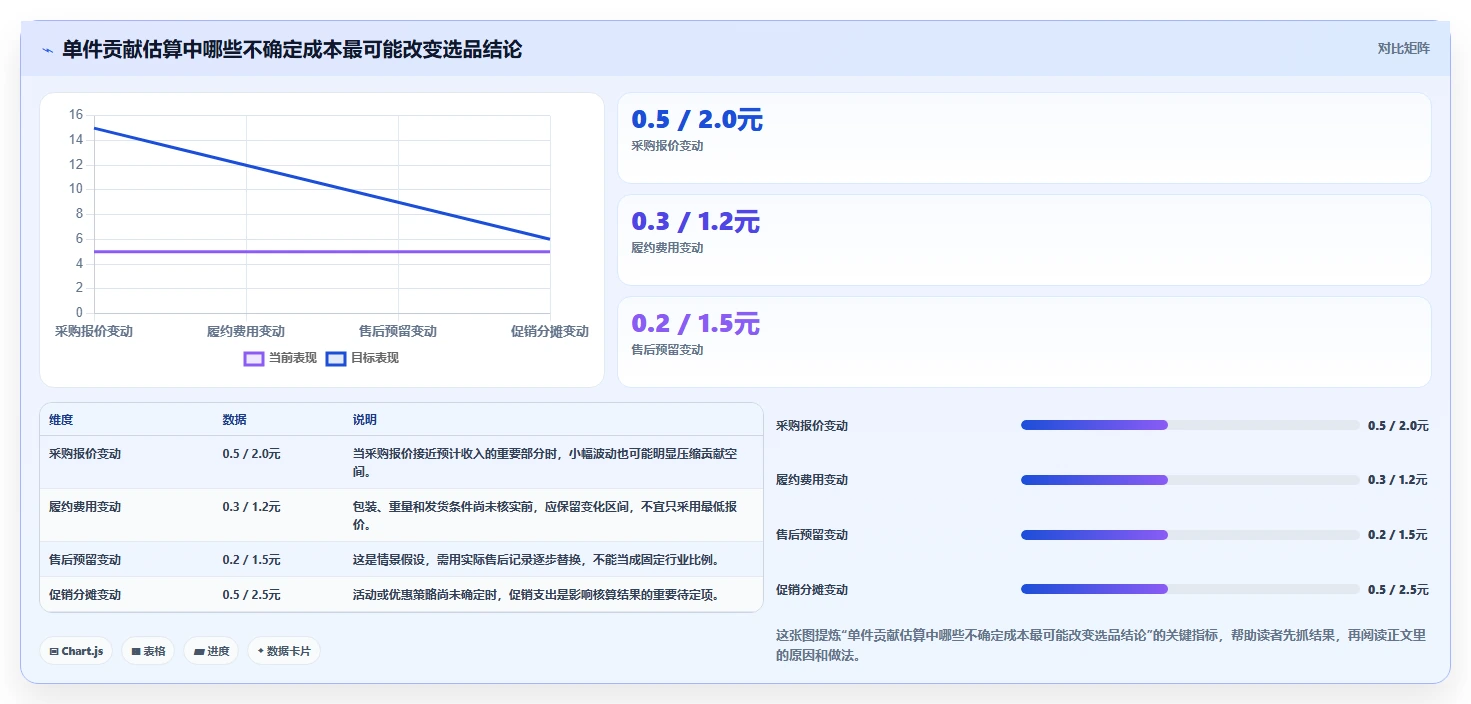This screenshot has width=1471, height=704.
Task: Toggle the 目标表现 legend item
Action: click(x=362, y=358)
